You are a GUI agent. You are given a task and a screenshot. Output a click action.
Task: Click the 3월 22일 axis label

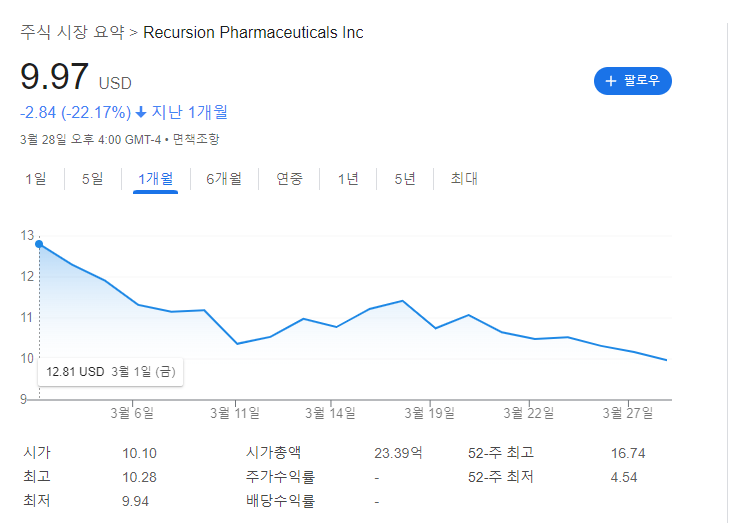coord(528,413)
